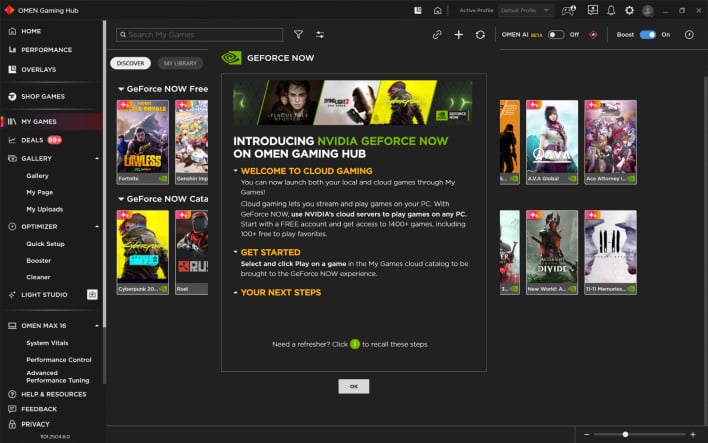Expand the Your Next Steps section
Screen dimensions: 708x443
280,293
